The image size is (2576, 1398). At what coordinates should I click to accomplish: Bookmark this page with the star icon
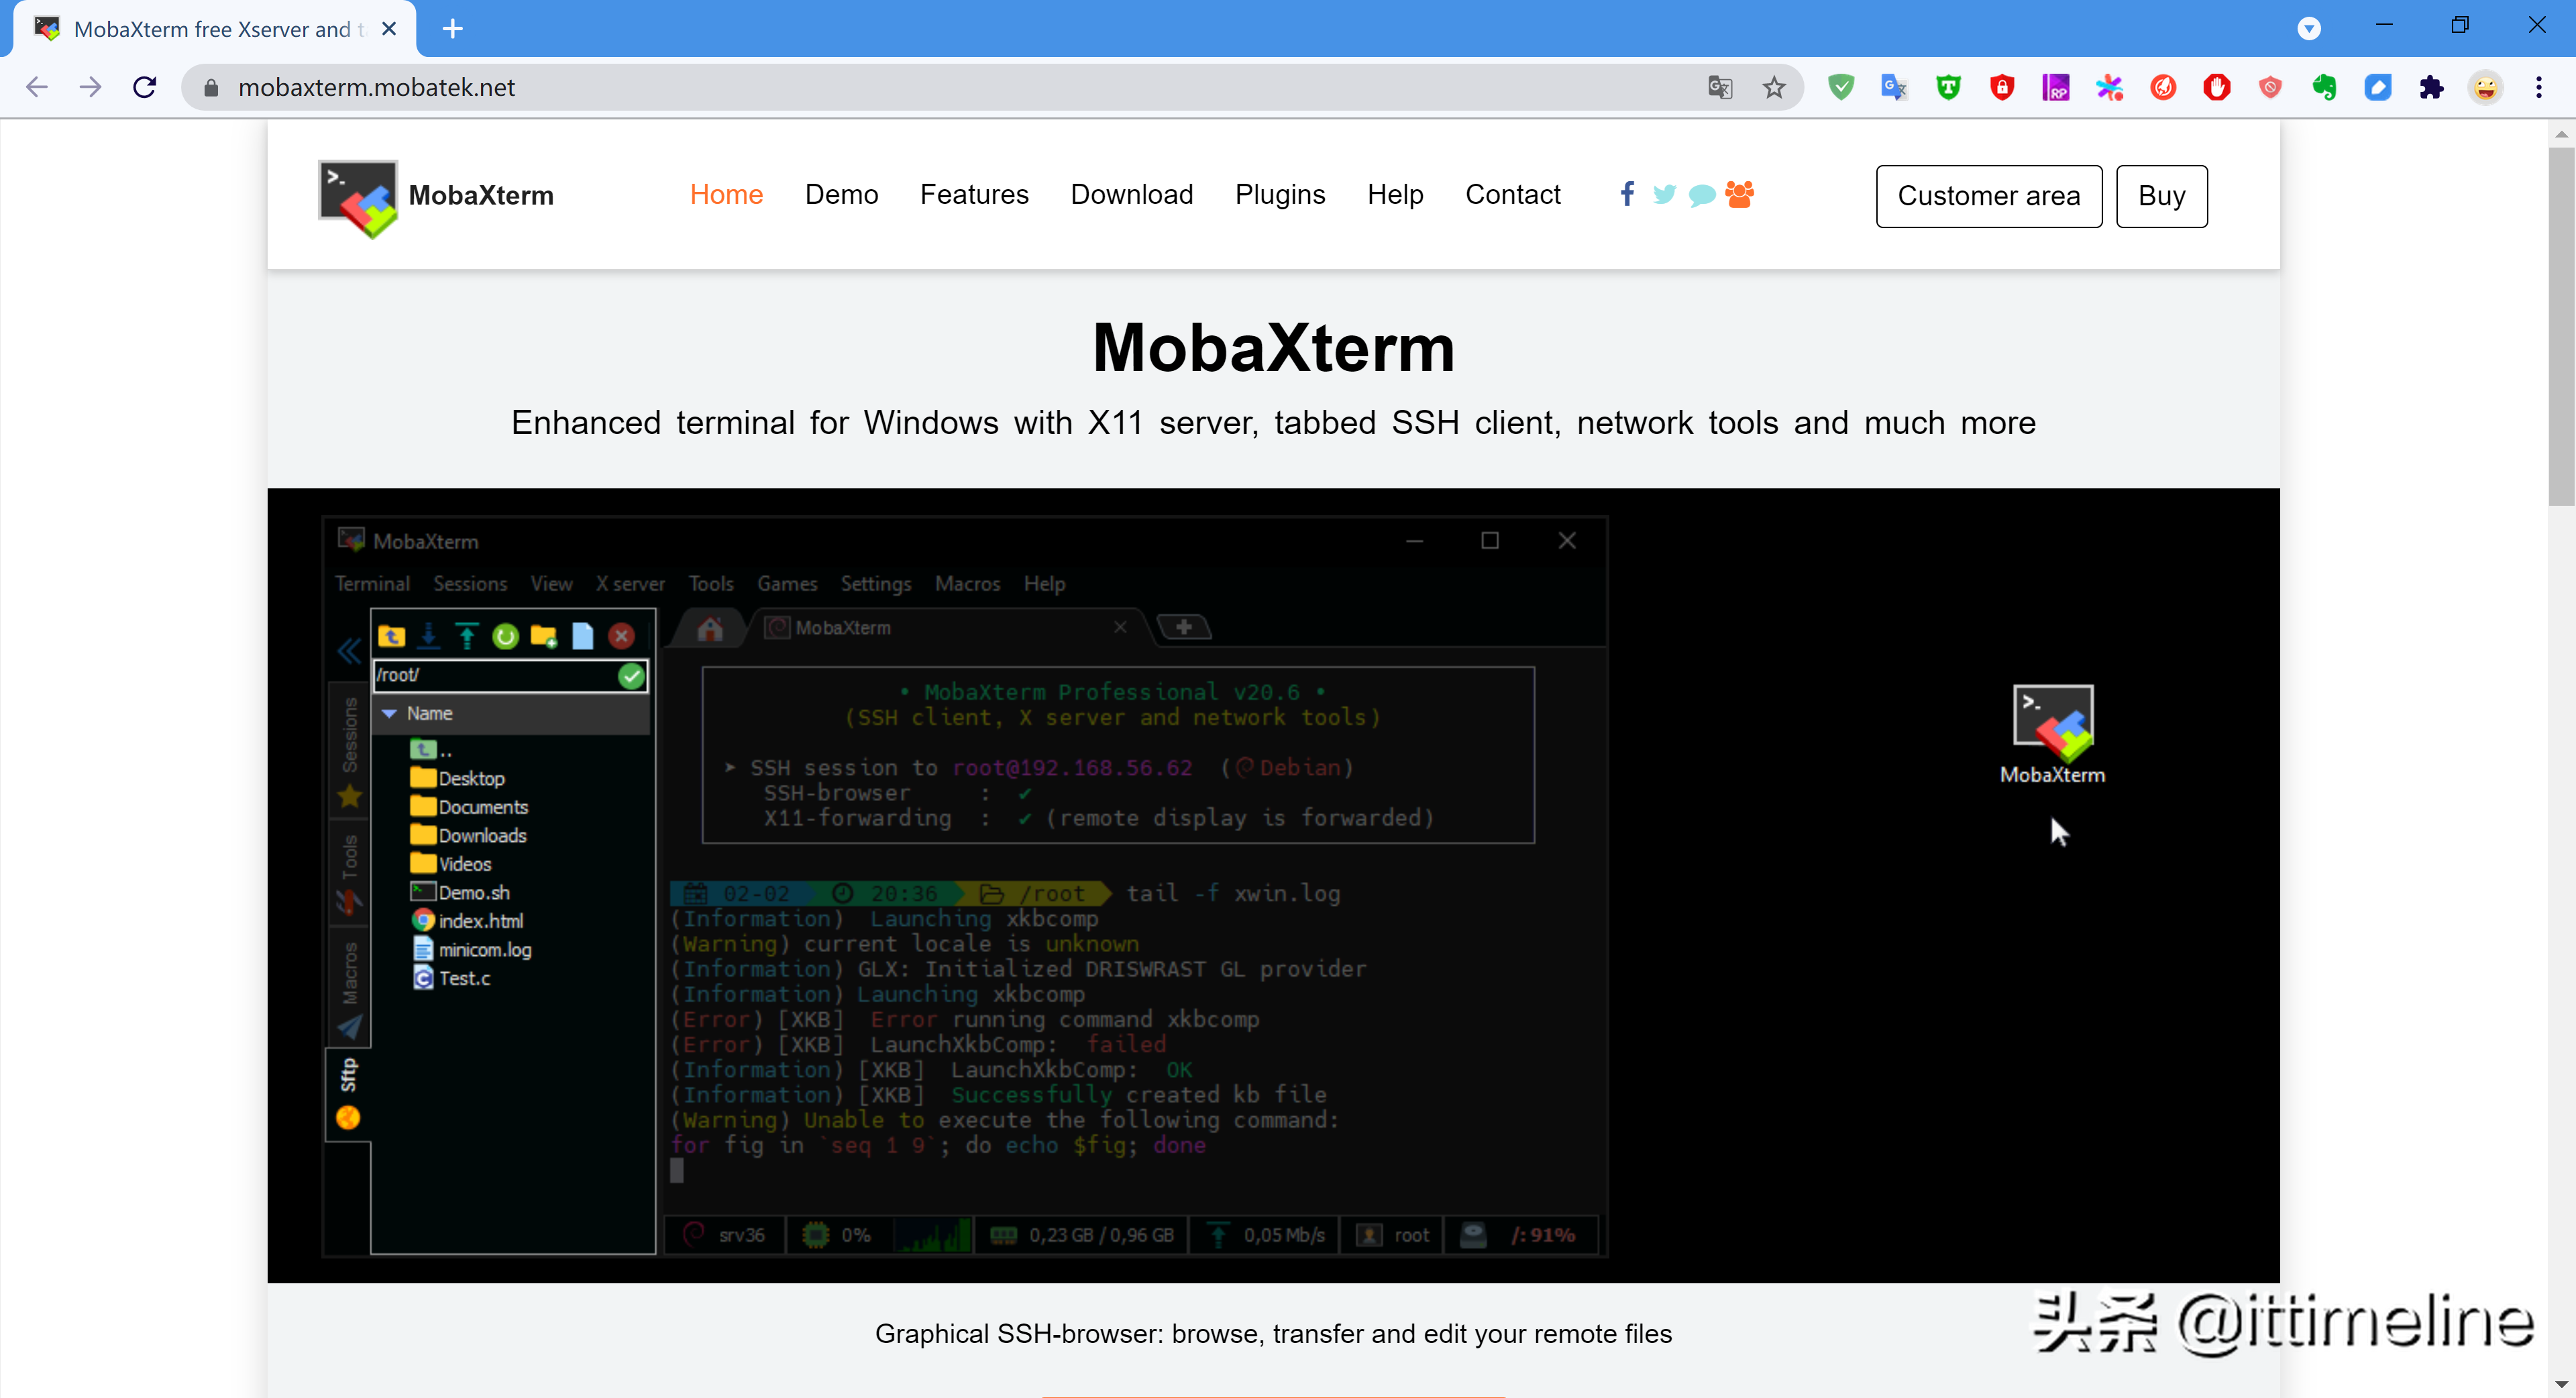[x=1774, y=87]
